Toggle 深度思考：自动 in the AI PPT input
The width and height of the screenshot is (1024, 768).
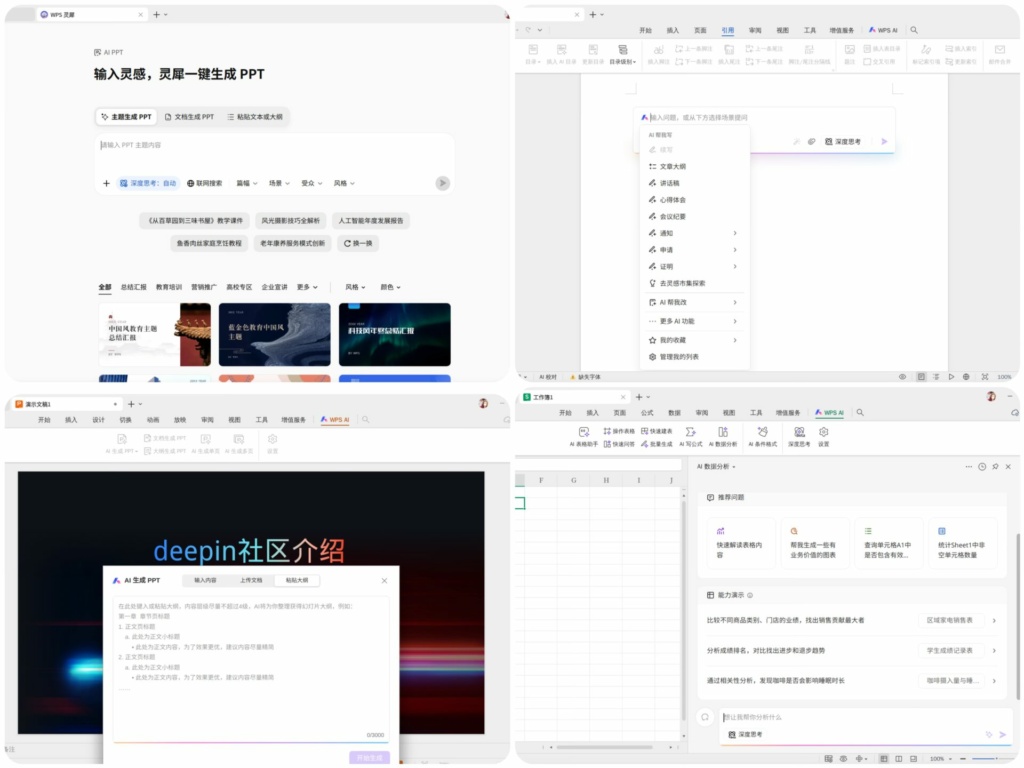[x=148, y=183]
